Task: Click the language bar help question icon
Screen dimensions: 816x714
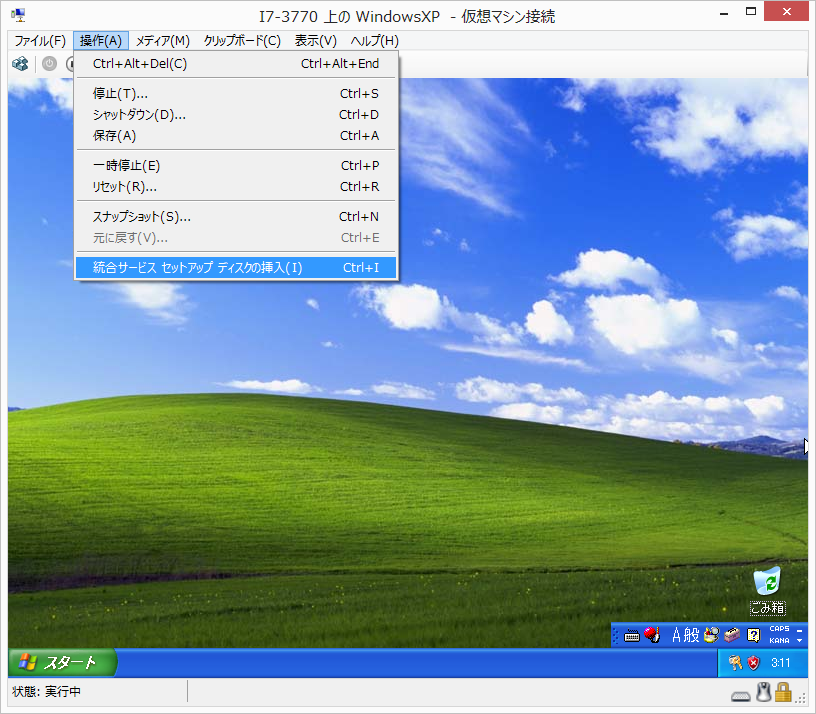Action: coord(753,635)
